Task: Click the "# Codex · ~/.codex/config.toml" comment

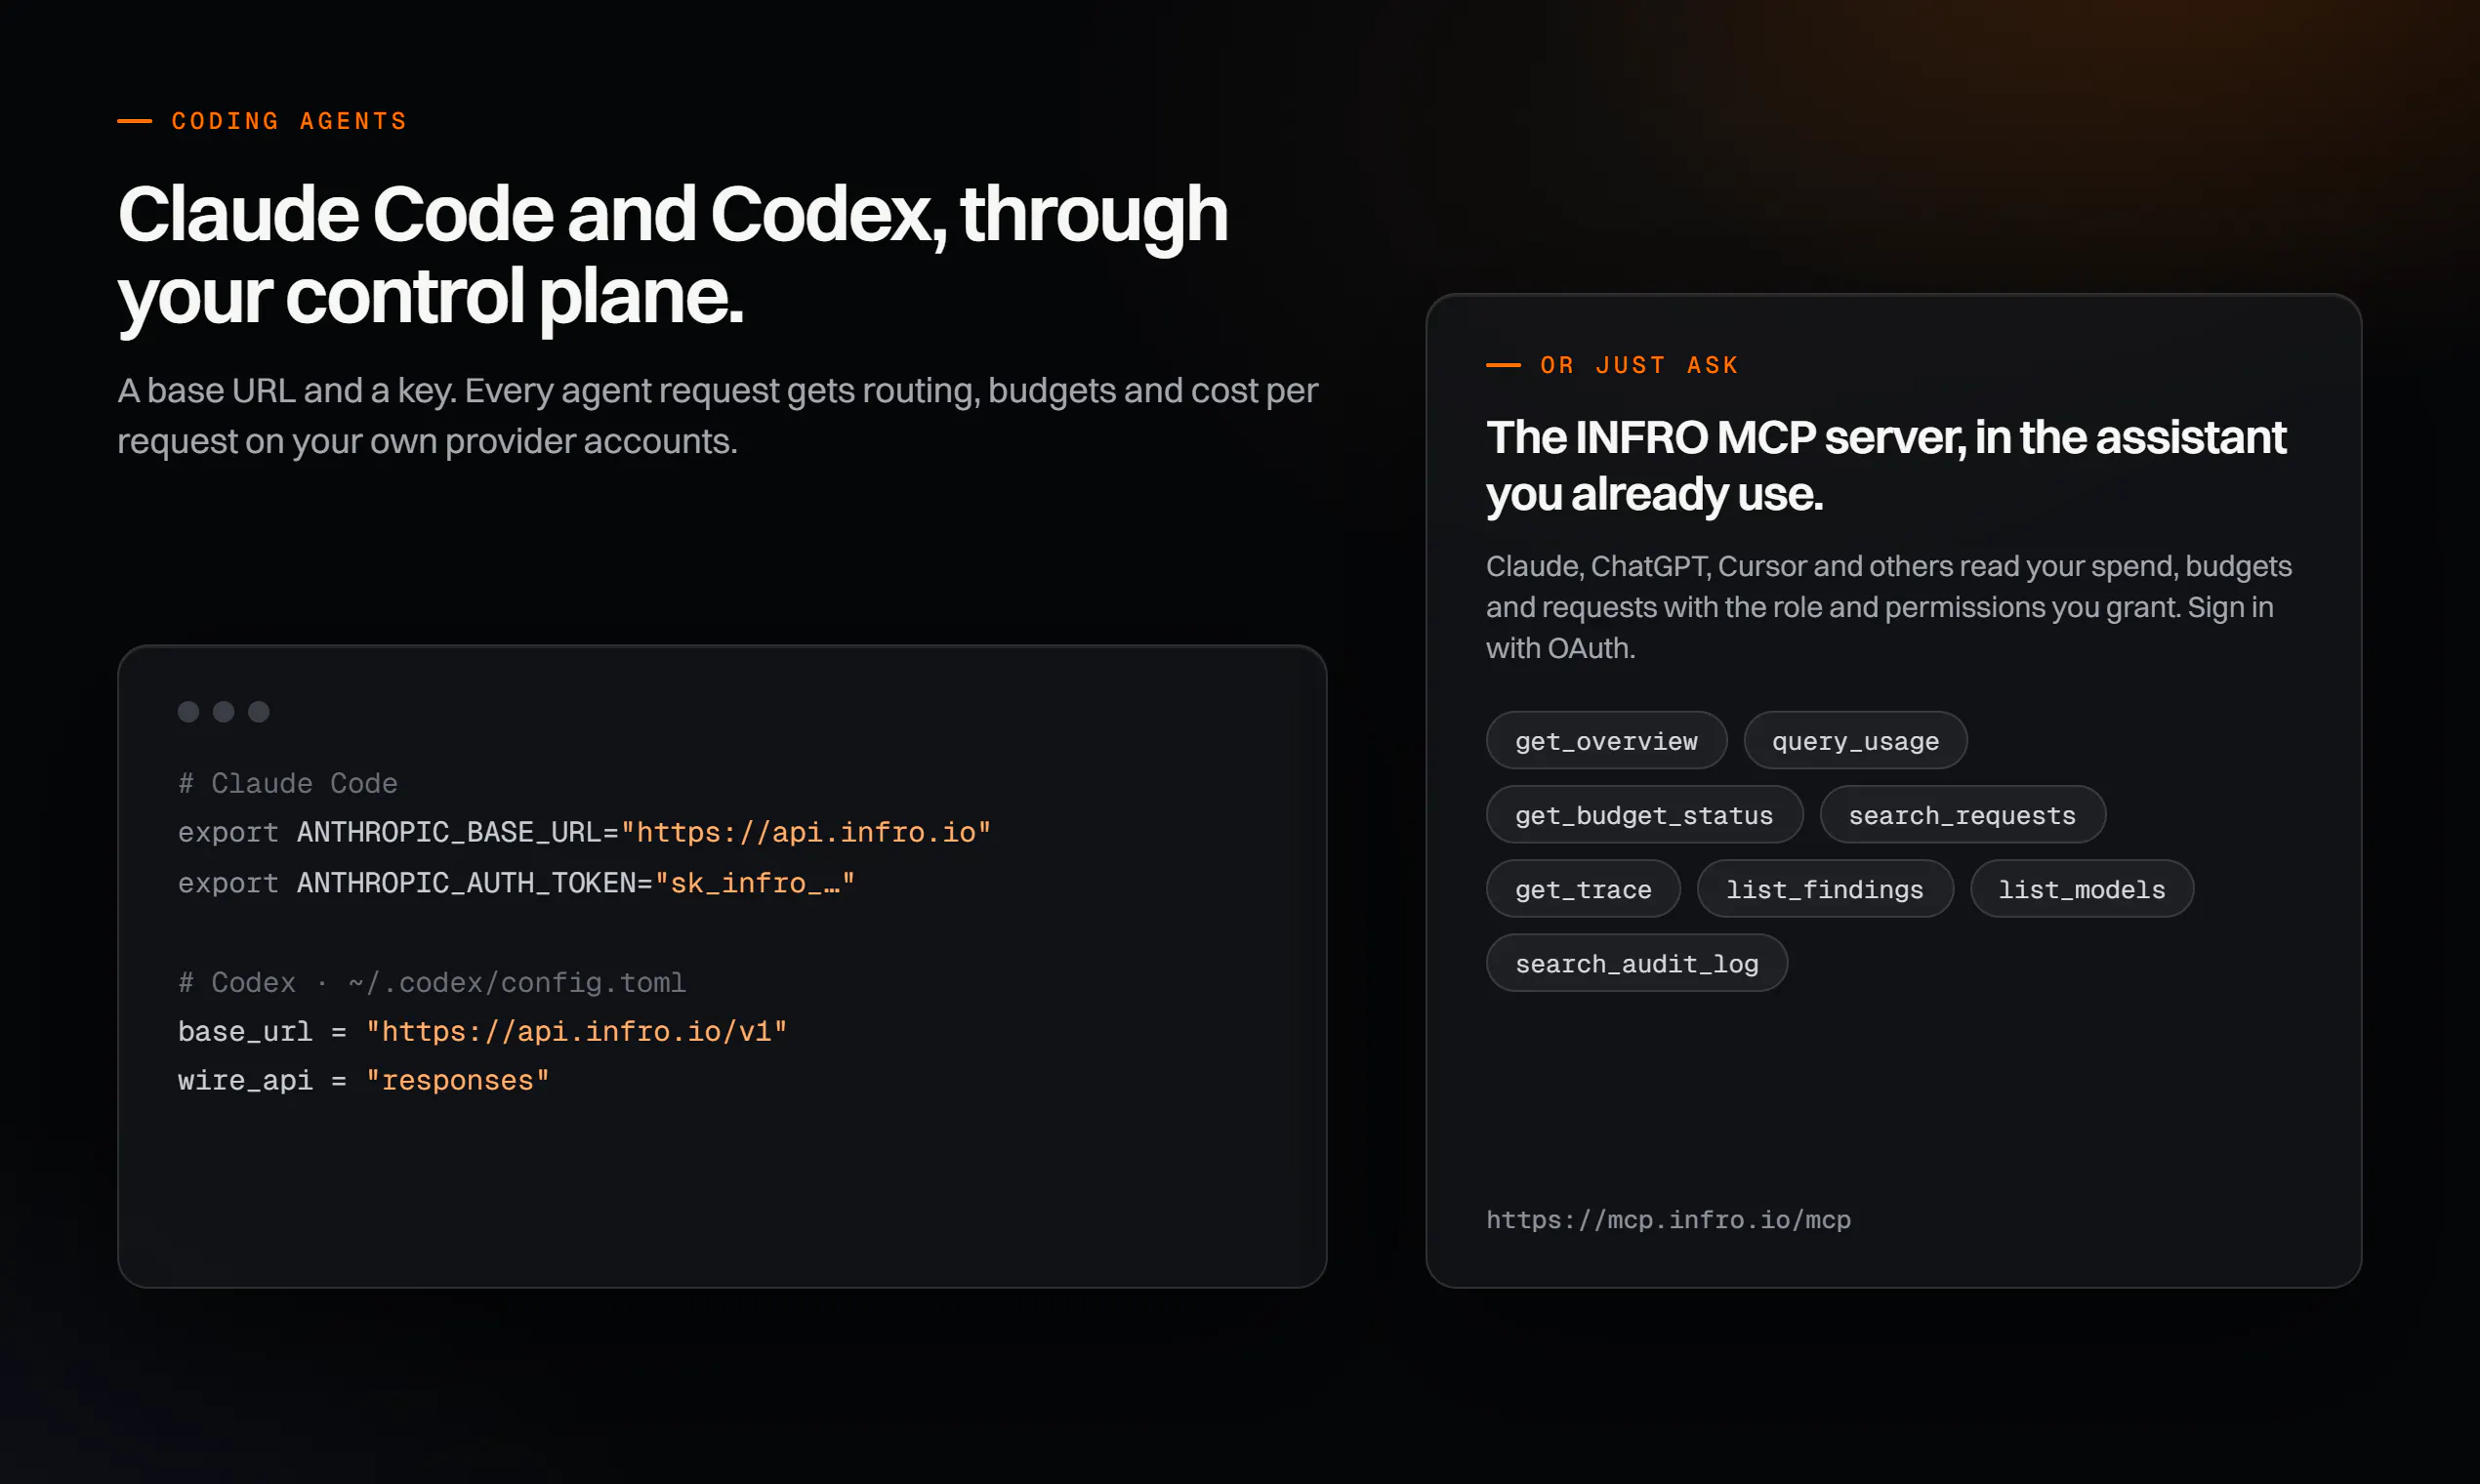Action: coord(432,982)
